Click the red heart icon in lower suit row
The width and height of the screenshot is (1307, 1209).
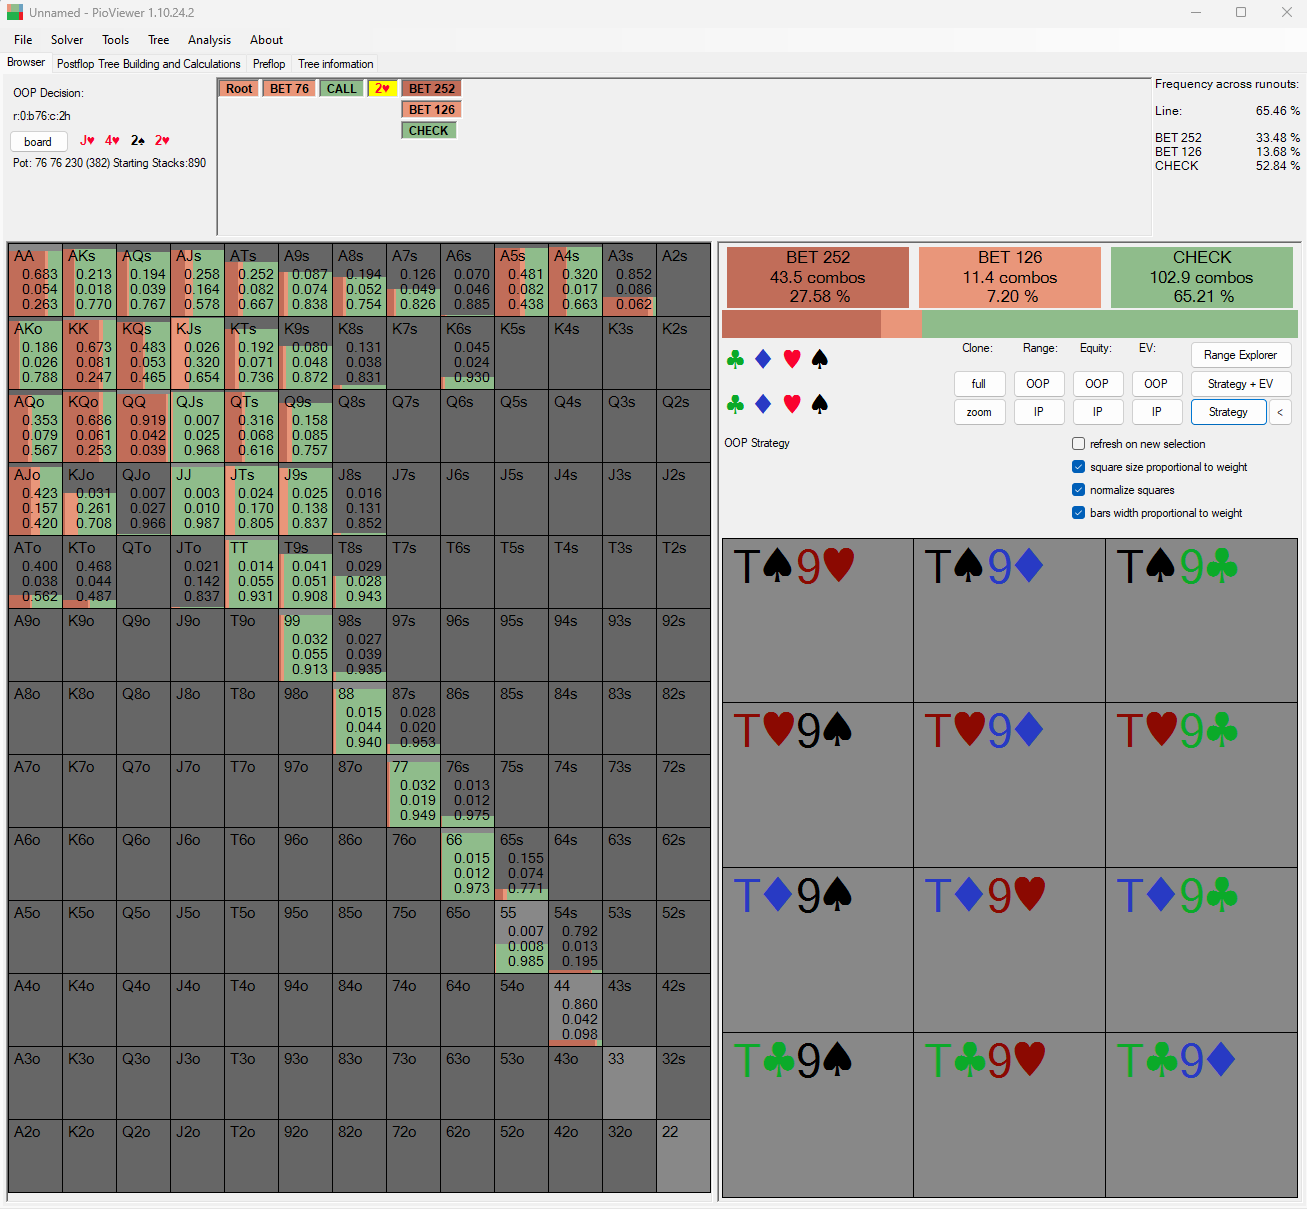pyautogui.click(x=791, y=404)
